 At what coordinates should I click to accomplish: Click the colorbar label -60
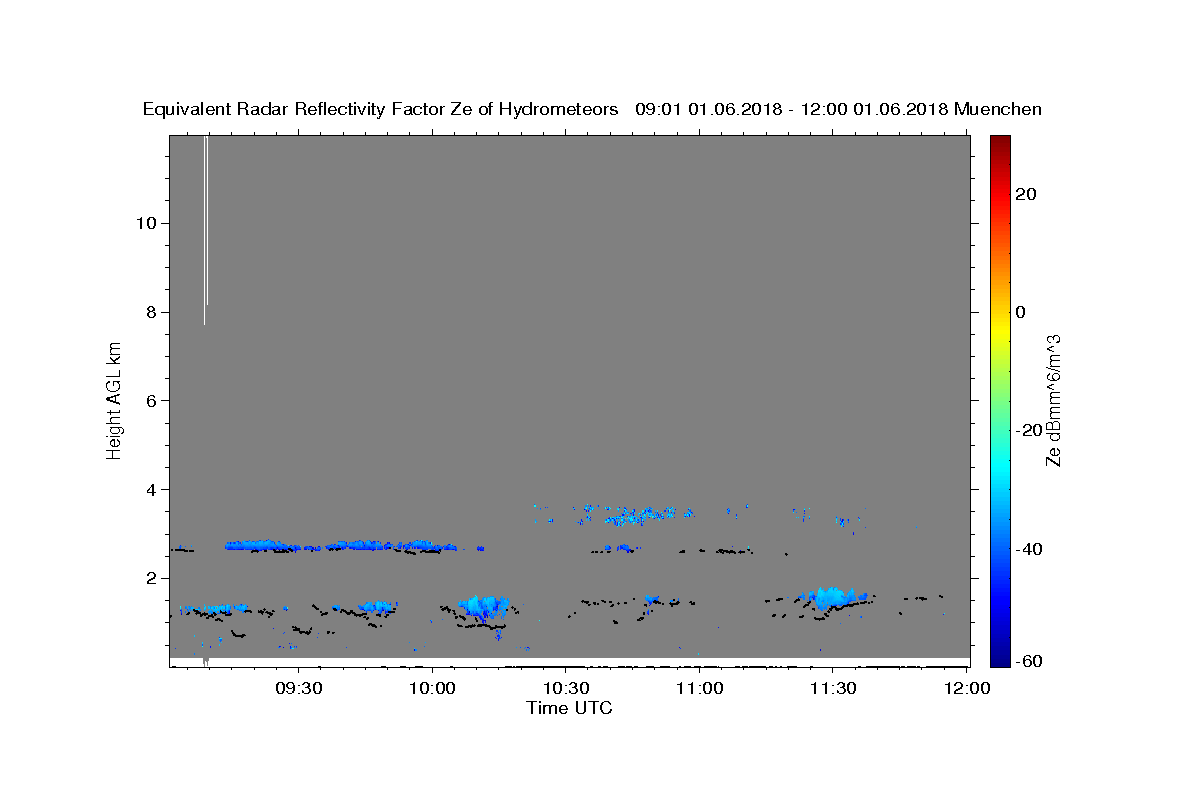[x=1029, y=662]
